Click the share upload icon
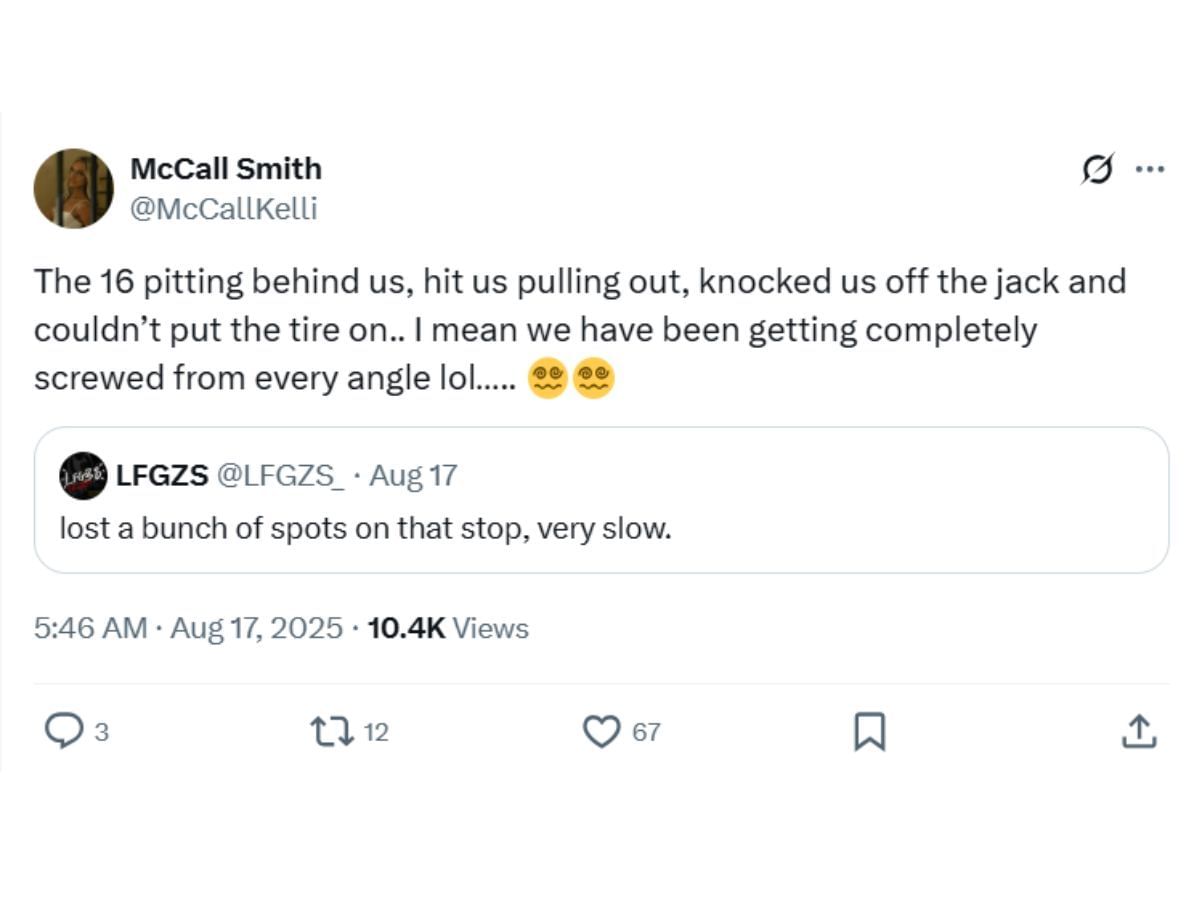This screenshot has height=900, width=1200. coord(1138,731)
